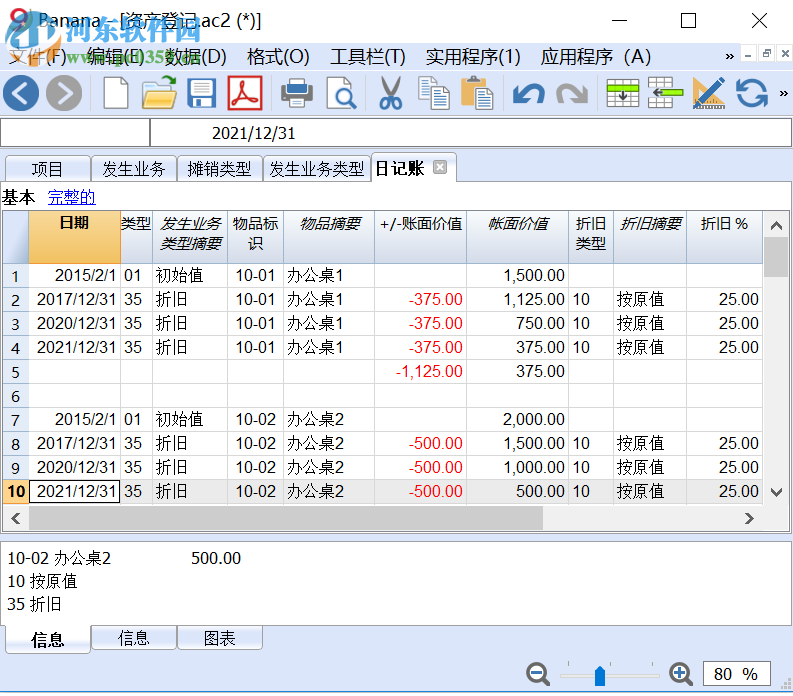Screen dimensions: 793x696
Task: Click the pencil and ruler edit icon
Action: pyautogui.click(x=709, y=93)
